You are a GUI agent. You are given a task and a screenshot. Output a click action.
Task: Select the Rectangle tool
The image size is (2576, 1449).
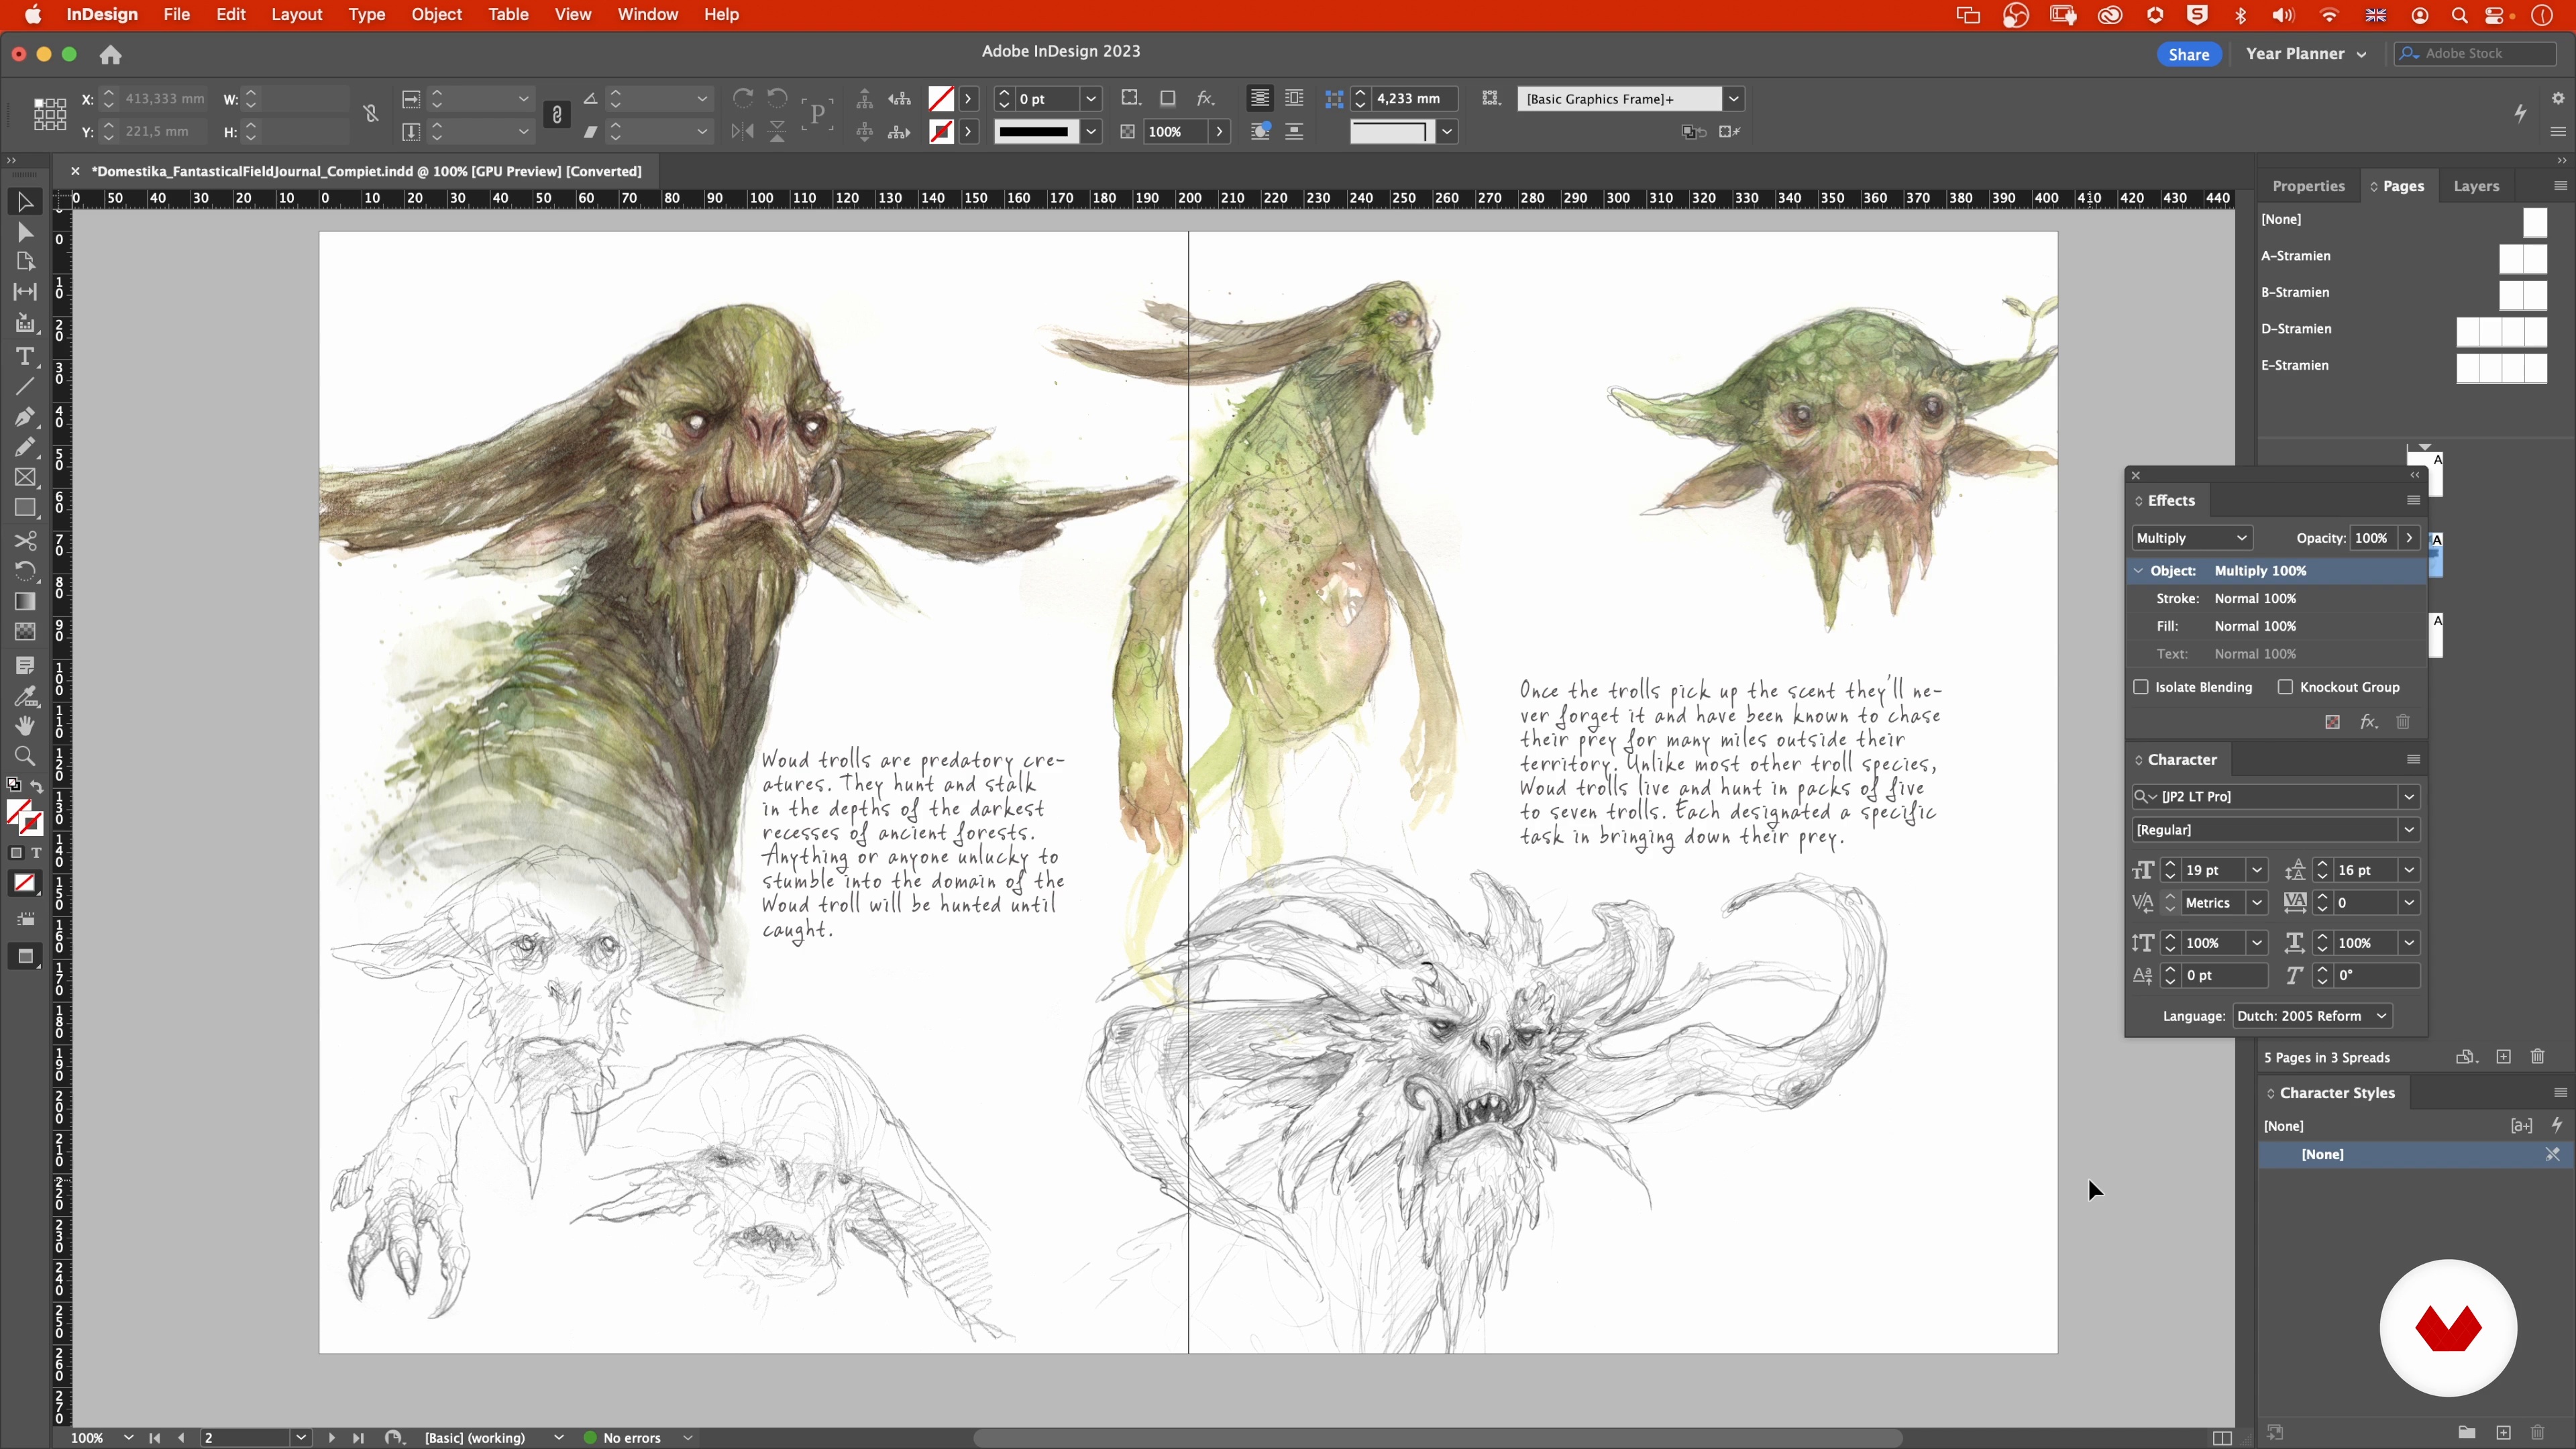25,508
